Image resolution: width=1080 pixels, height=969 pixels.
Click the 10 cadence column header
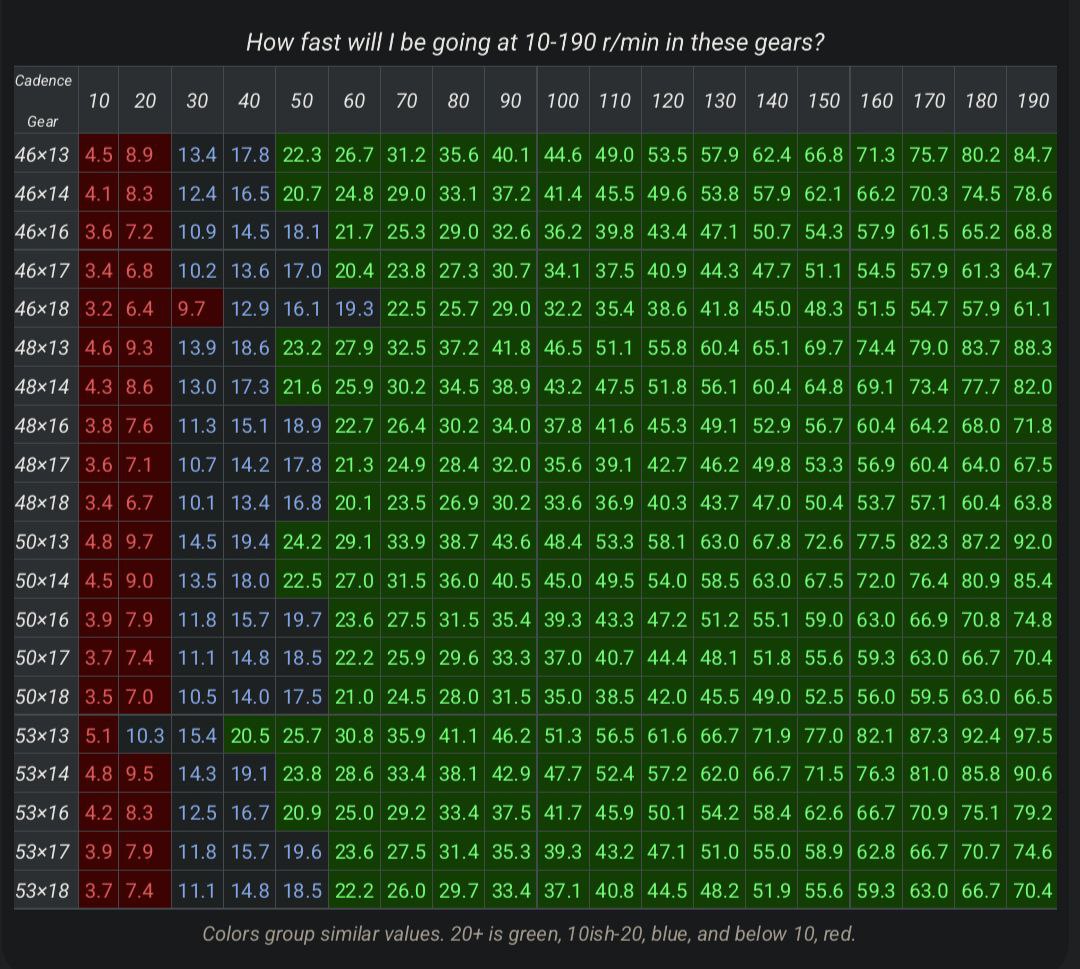(98, 101)
